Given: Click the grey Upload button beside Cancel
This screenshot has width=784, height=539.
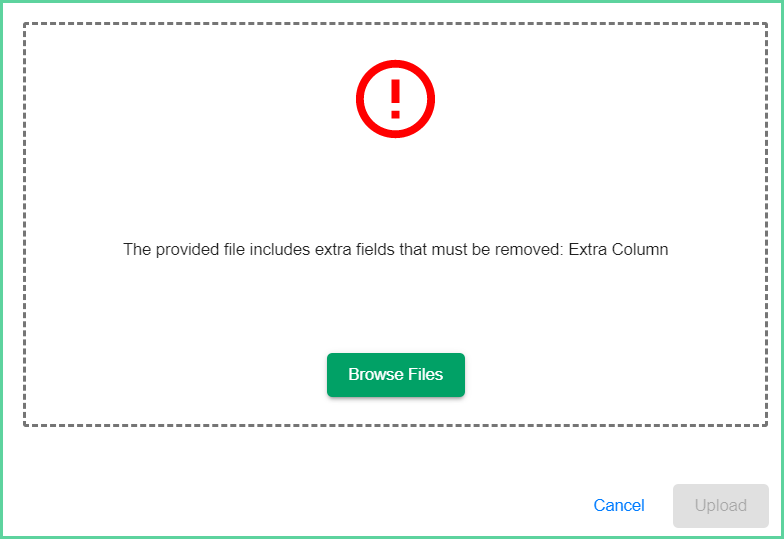Looking at the screenshot, I should (720, 505).
